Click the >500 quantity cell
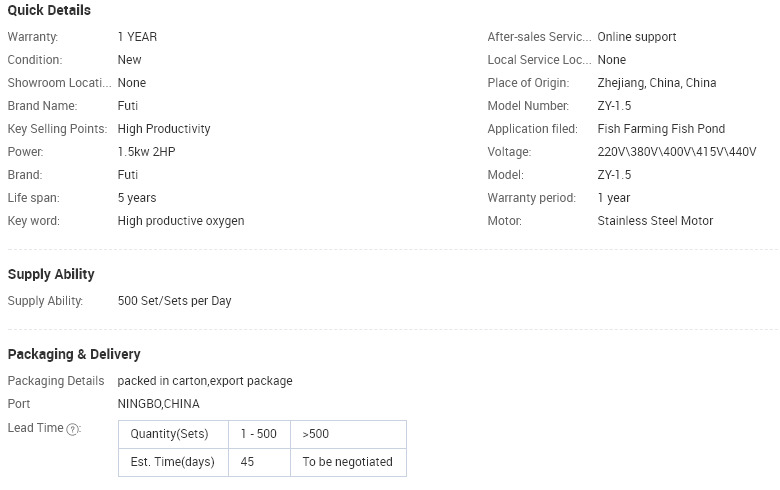The image size is (780, 490). tap(348, 434)
